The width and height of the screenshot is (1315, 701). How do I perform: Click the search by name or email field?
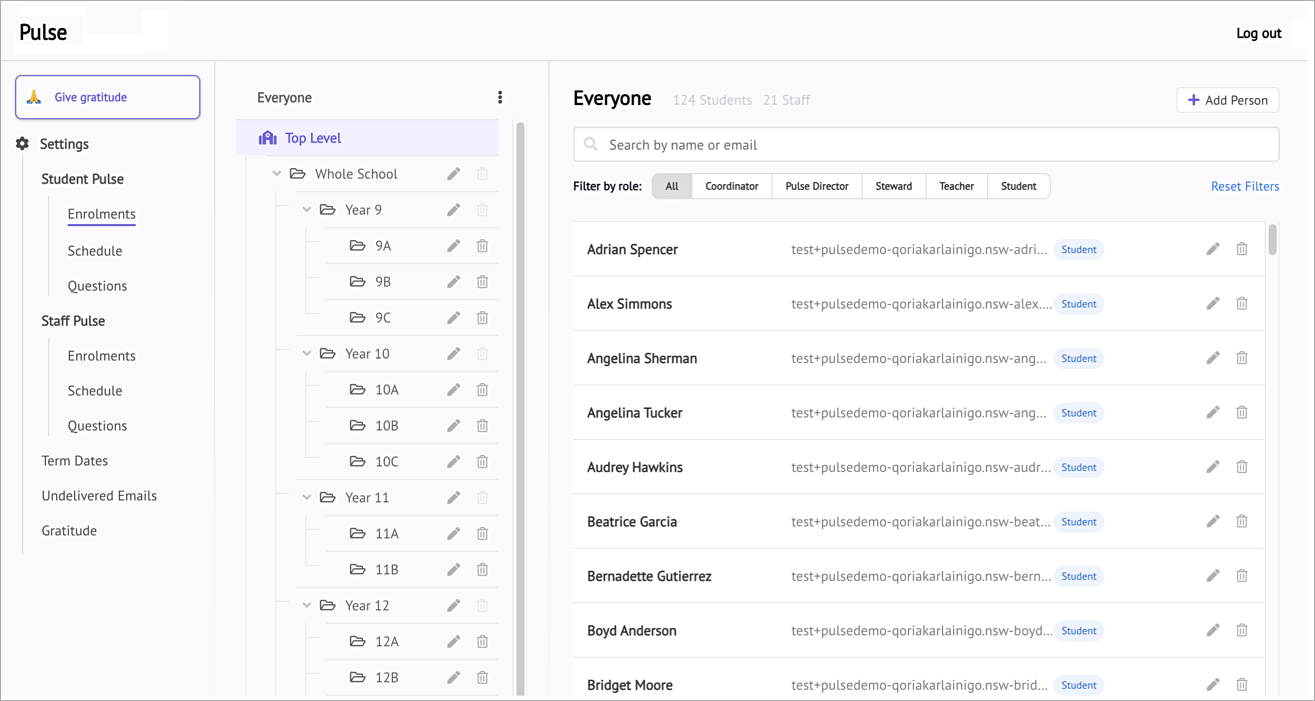(925, 145)
